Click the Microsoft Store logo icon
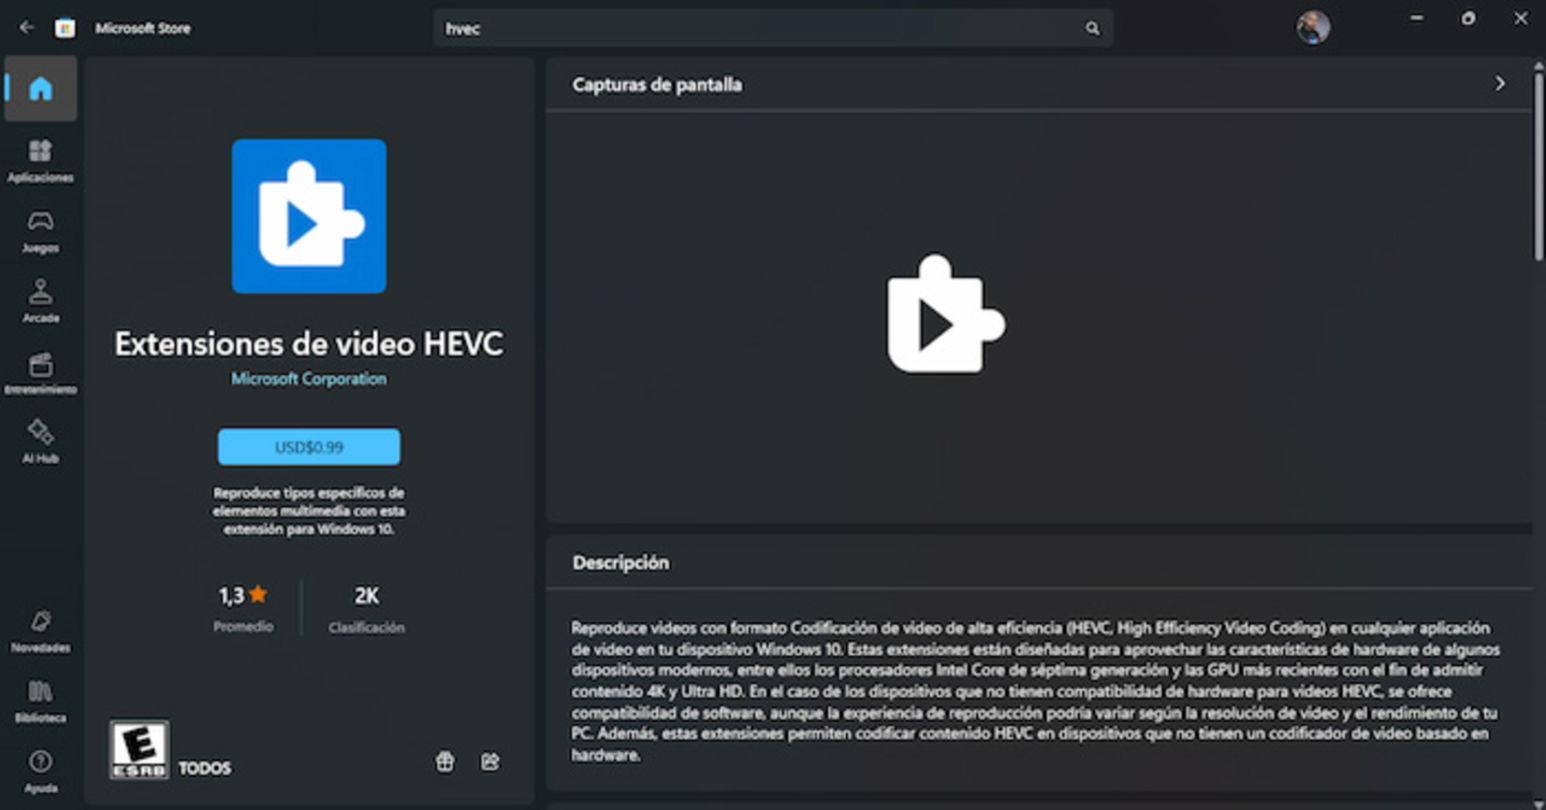The width and height of the screenshot is (1546, 810). [65, 28]
